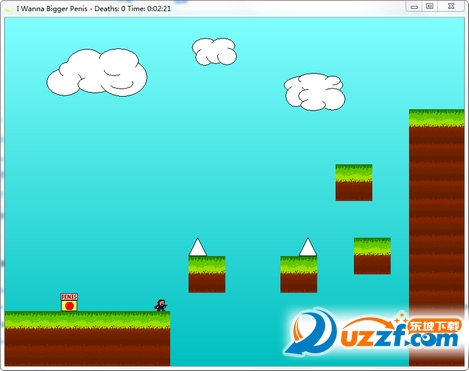The height and width of the screenshot is (371, 469).
Task: Click the grass top of tall pillar
Action: (437, 118)
